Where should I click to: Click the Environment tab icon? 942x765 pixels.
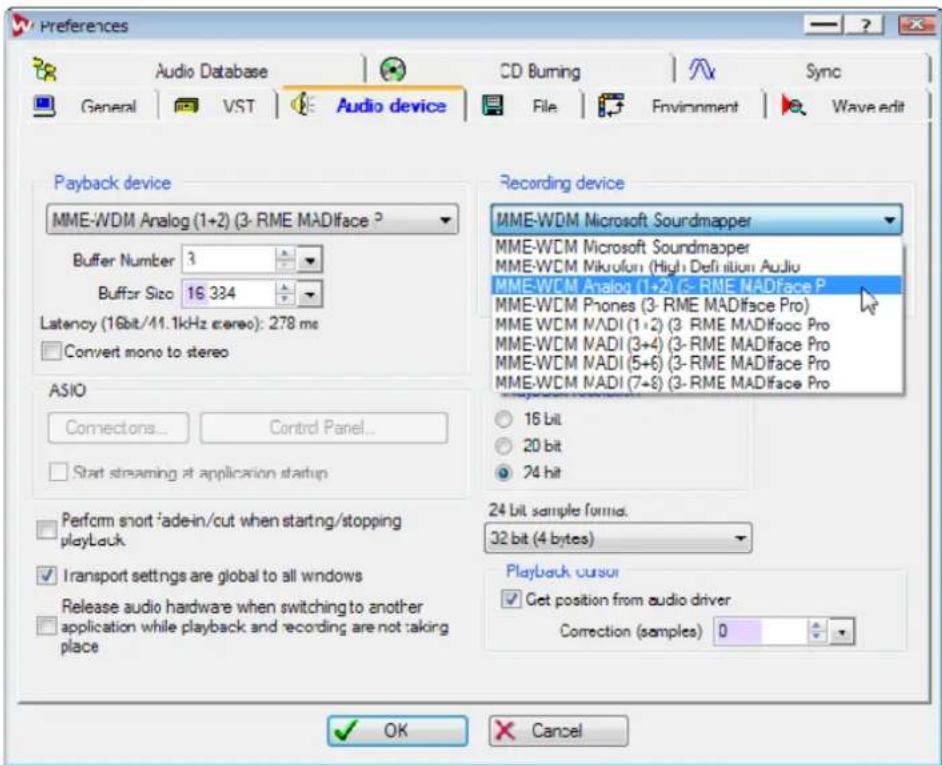611,106
